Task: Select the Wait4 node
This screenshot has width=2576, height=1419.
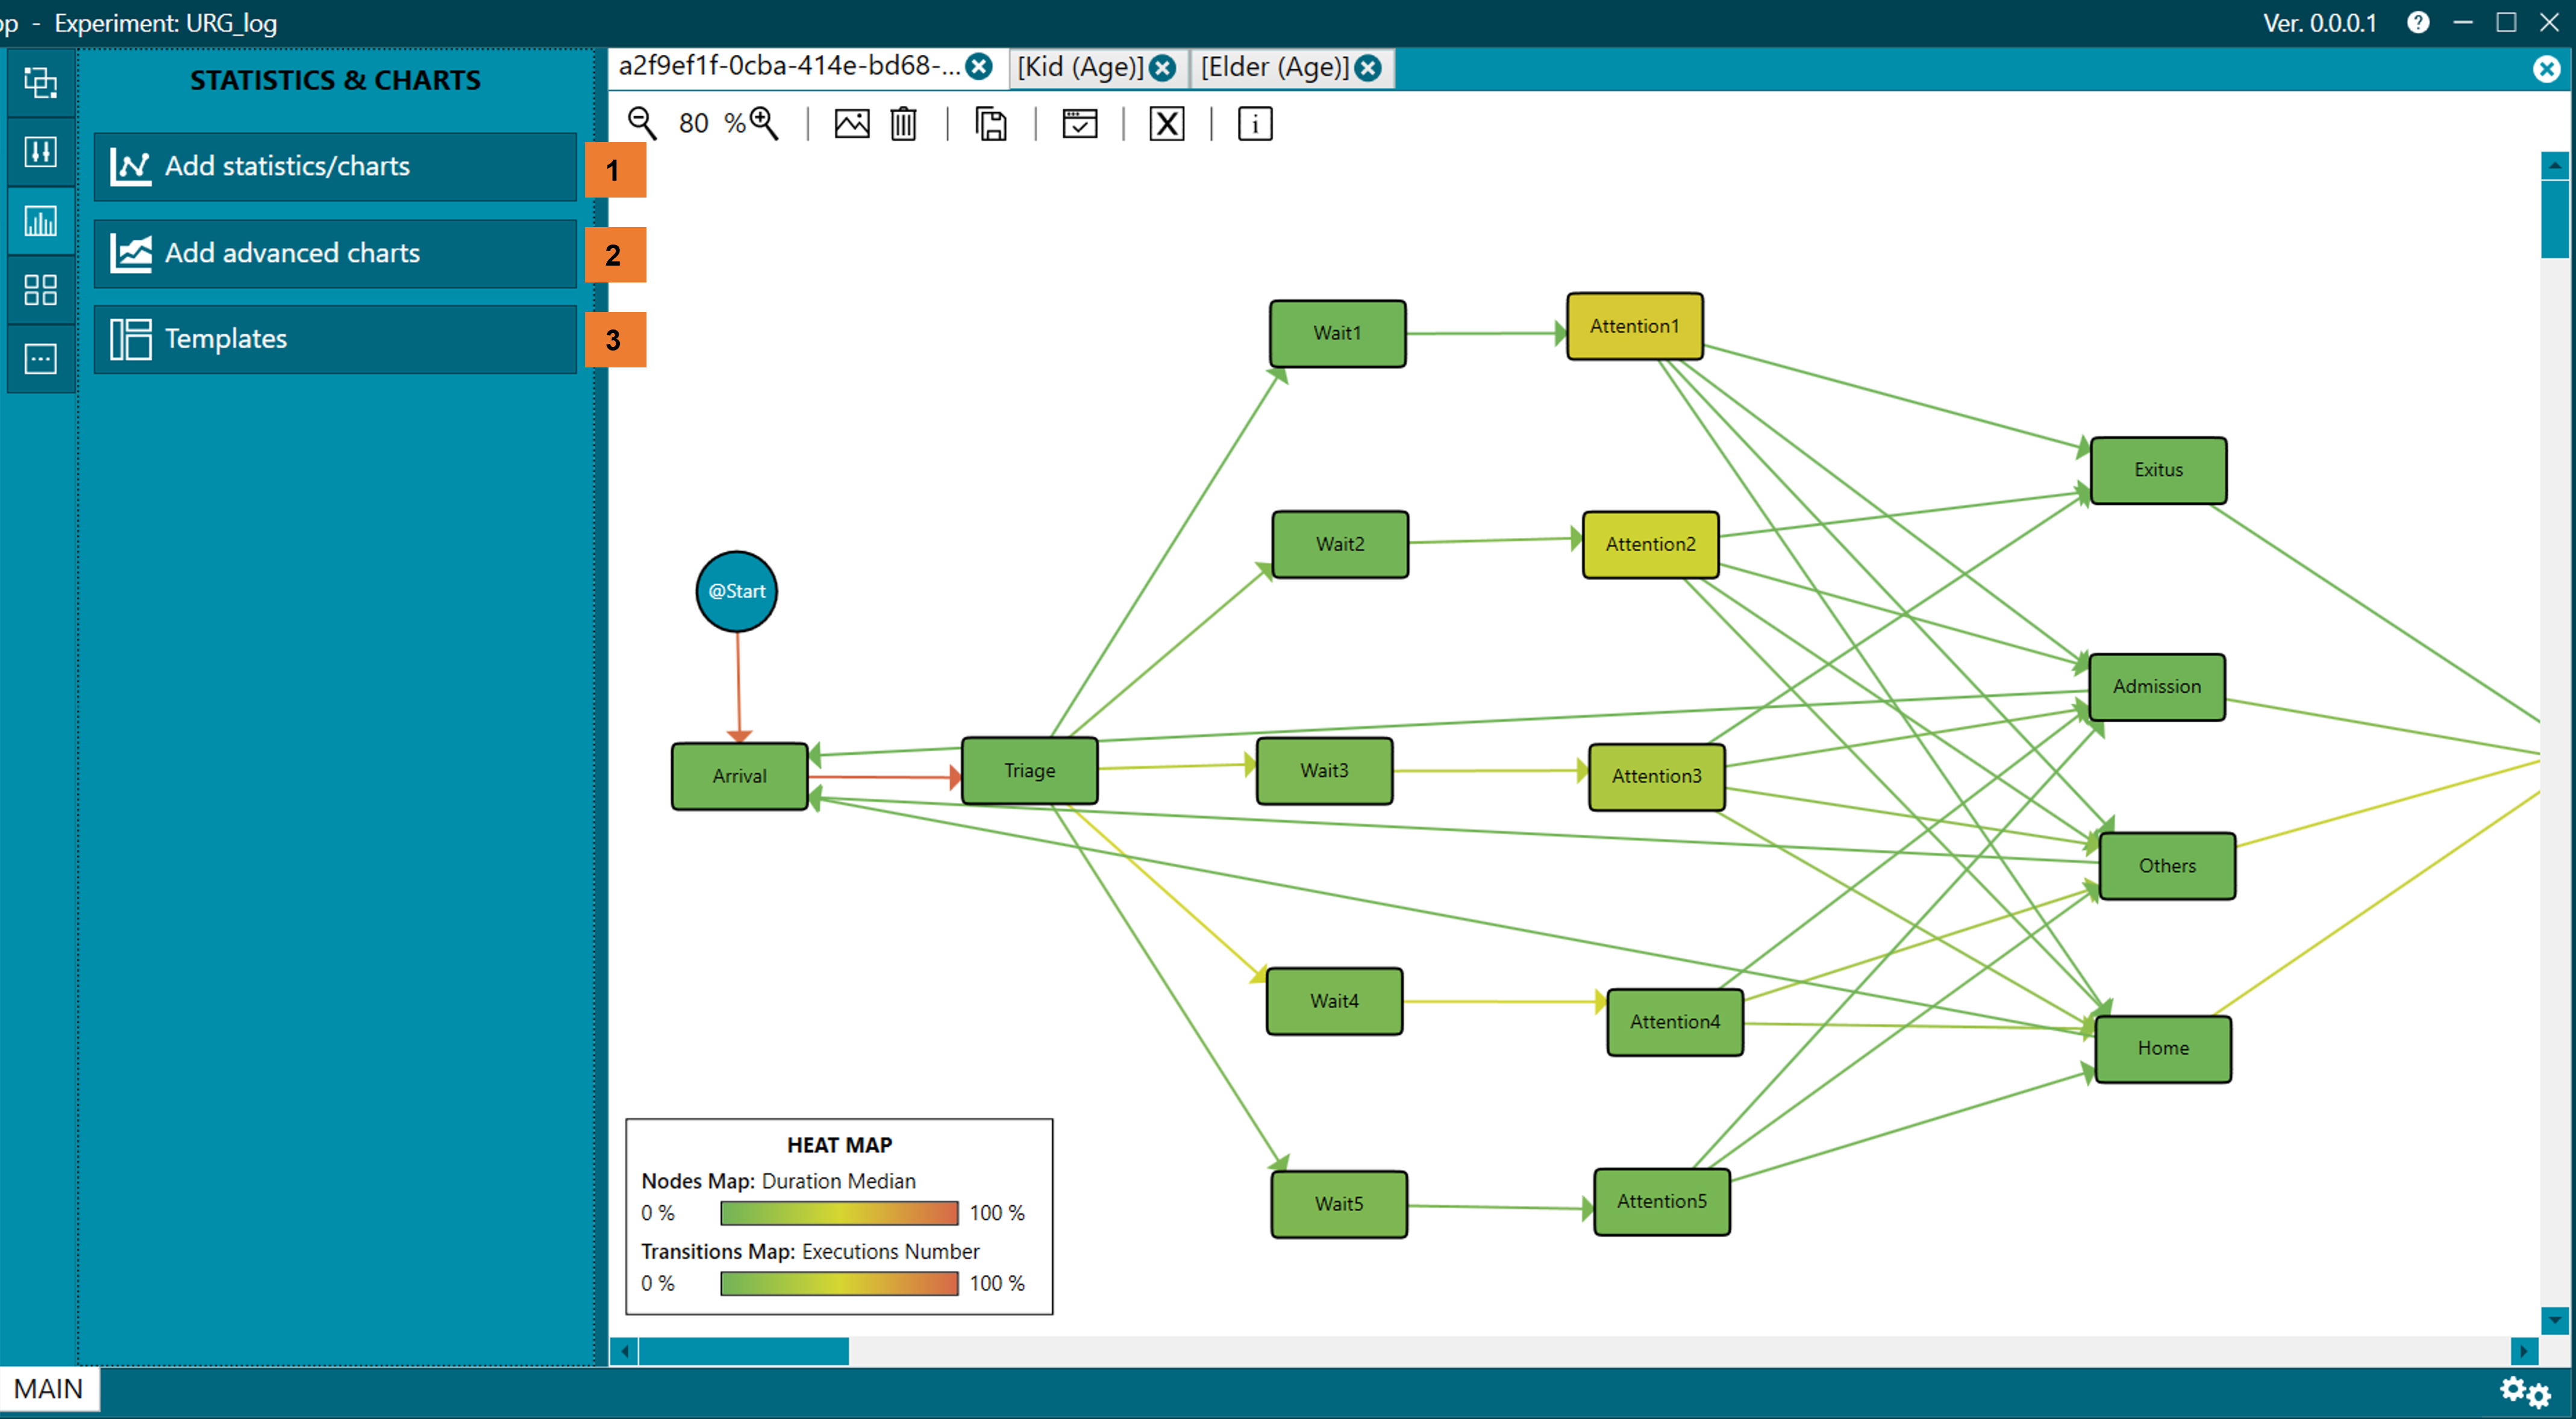Action: (1334, 1001)
